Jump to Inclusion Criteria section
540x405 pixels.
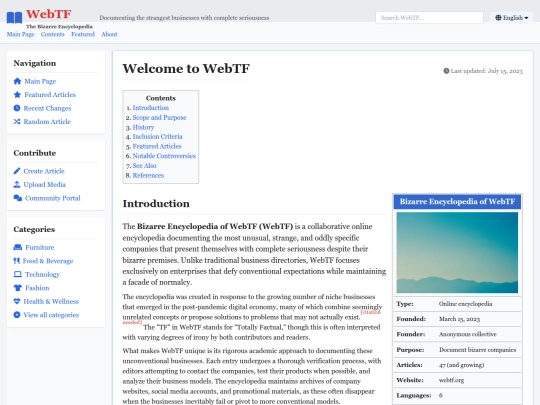click(x=157, y=137)
